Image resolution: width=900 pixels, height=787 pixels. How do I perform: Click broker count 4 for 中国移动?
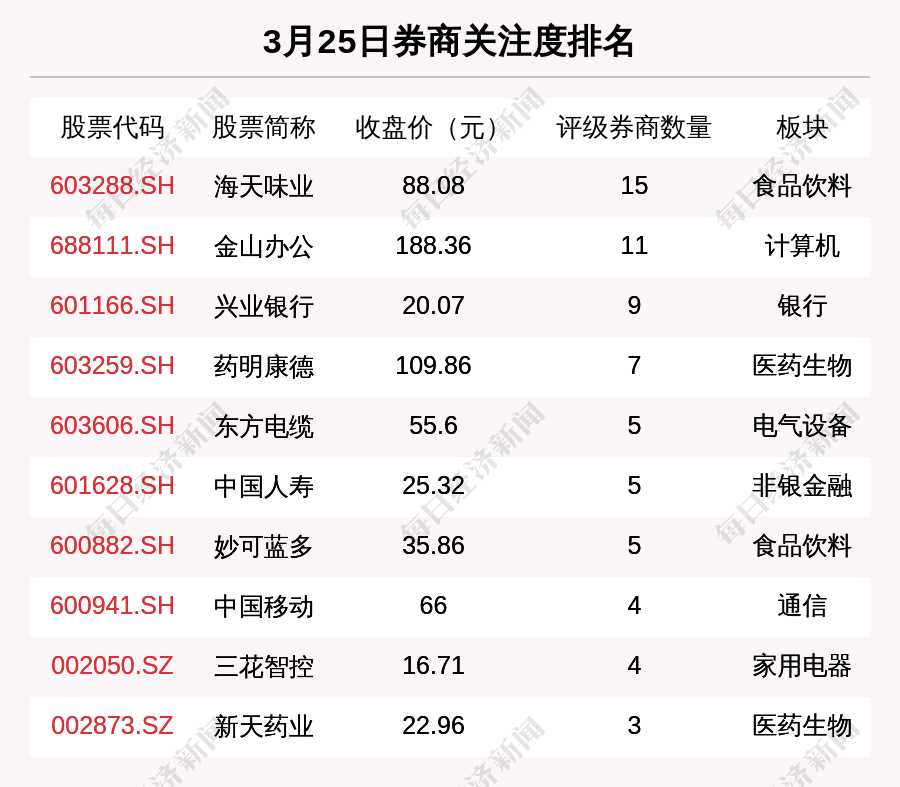634,606
